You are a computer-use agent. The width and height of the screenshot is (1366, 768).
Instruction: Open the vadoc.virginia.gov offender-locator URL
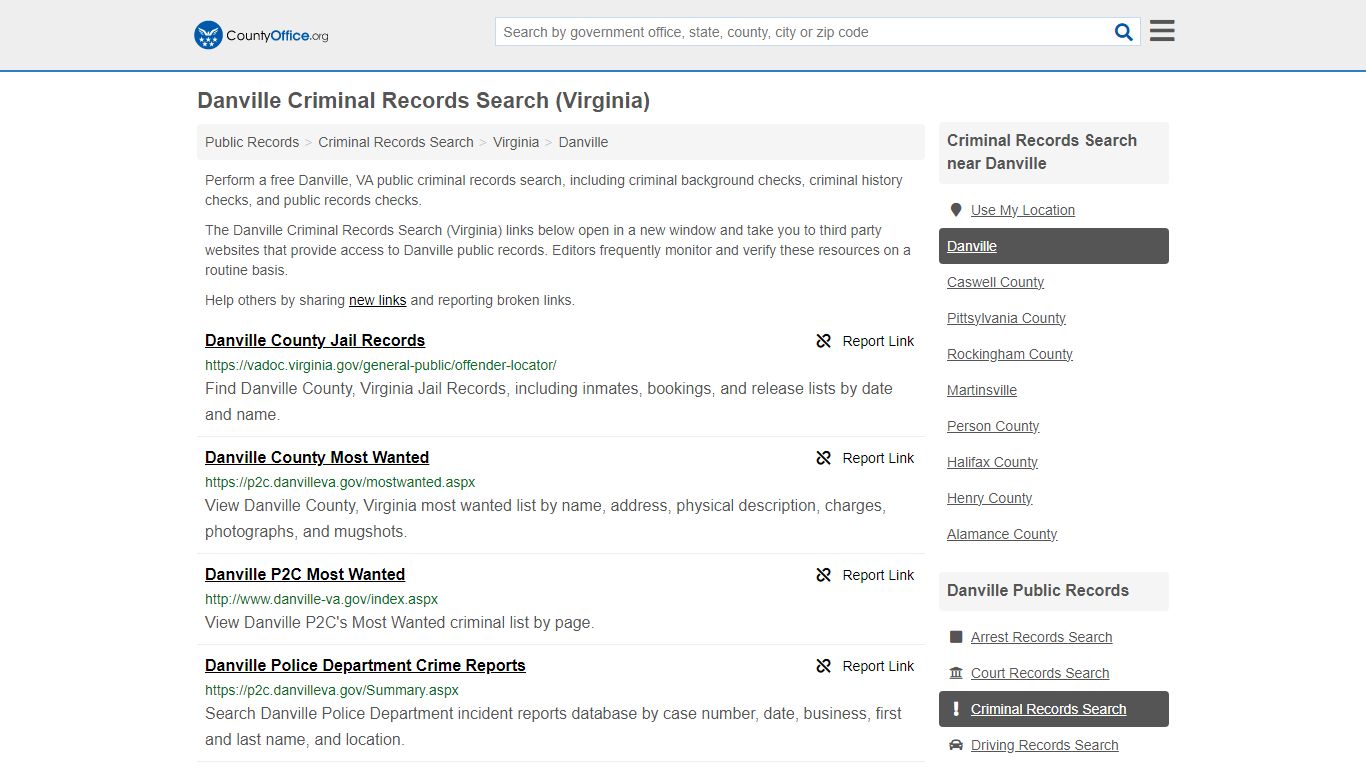[381, 365]
